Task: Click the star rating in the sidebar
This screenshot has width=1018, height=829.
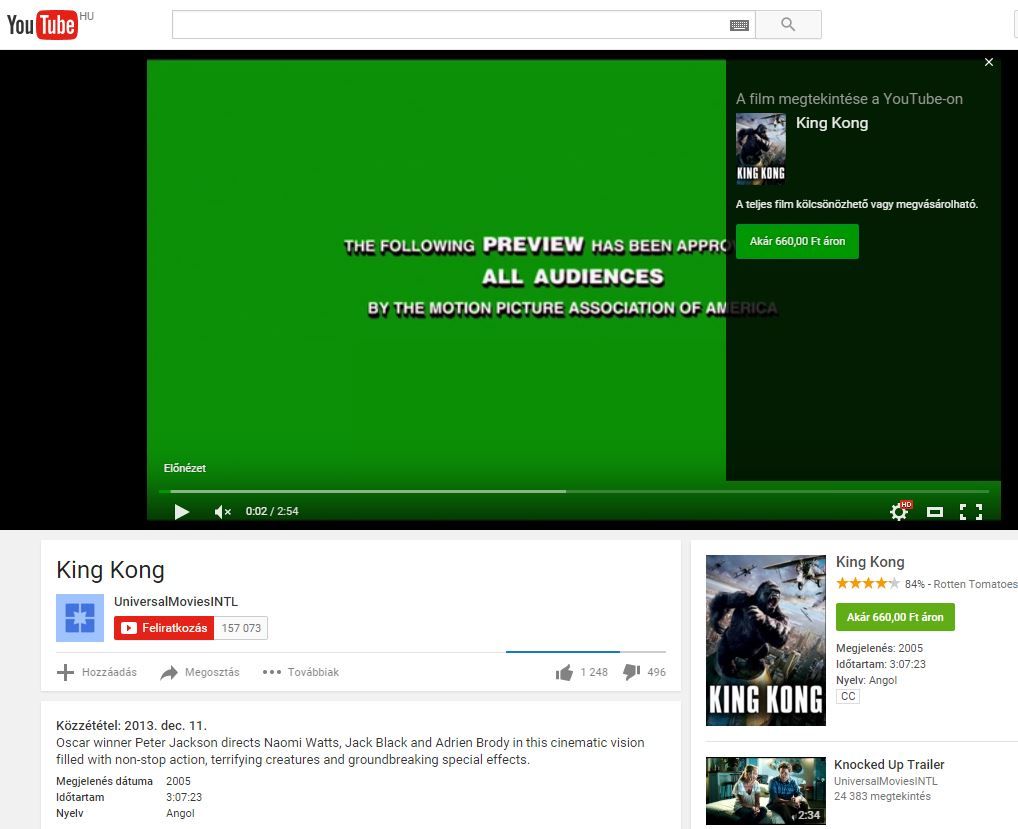Action: click(868, 584)
